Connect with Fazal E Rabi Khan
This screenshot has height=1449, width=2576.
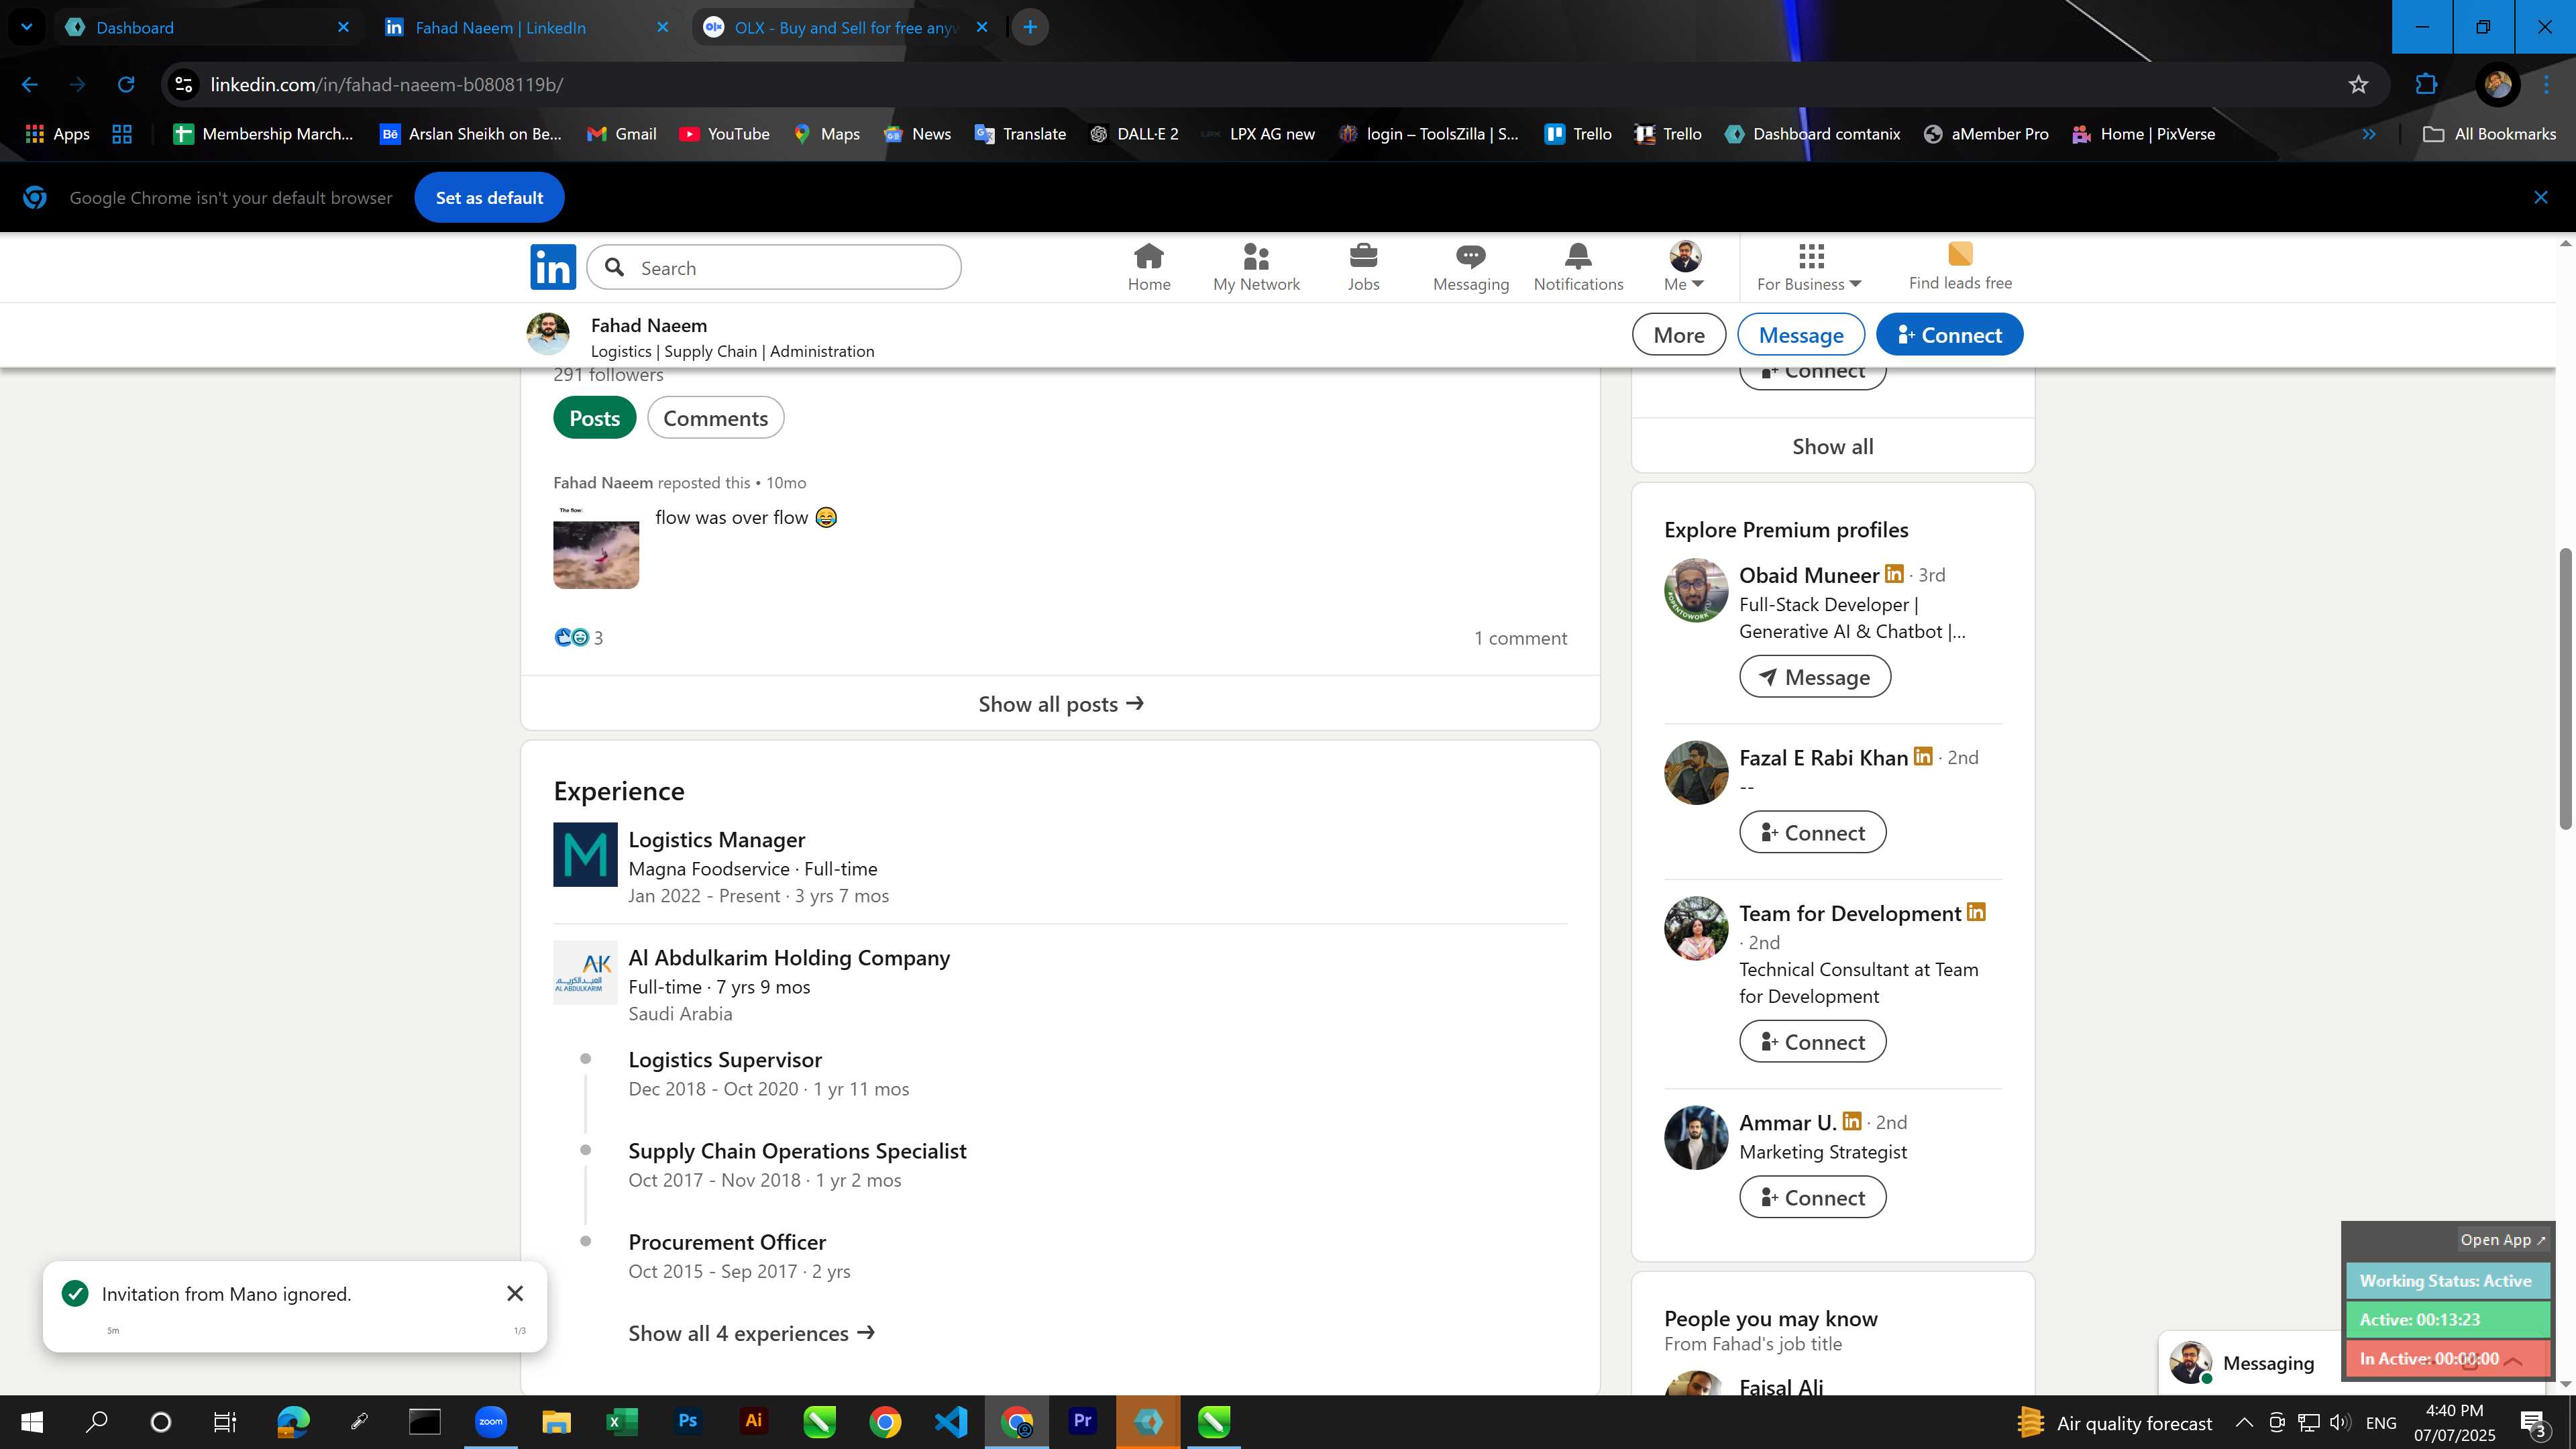pos(1812,833)
